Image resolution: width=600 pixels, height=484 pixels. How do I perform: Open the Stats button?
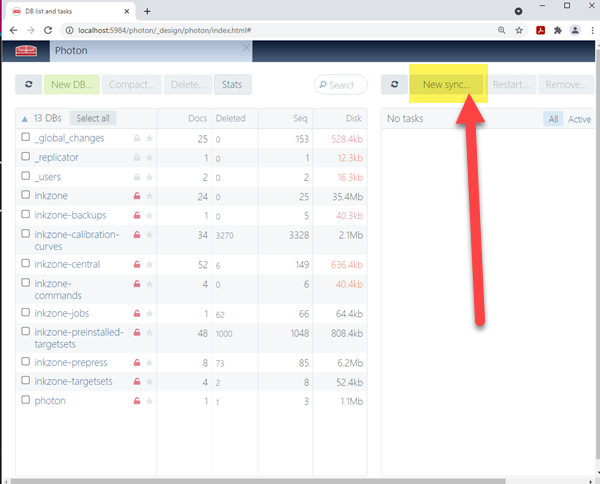pos(232,84)
